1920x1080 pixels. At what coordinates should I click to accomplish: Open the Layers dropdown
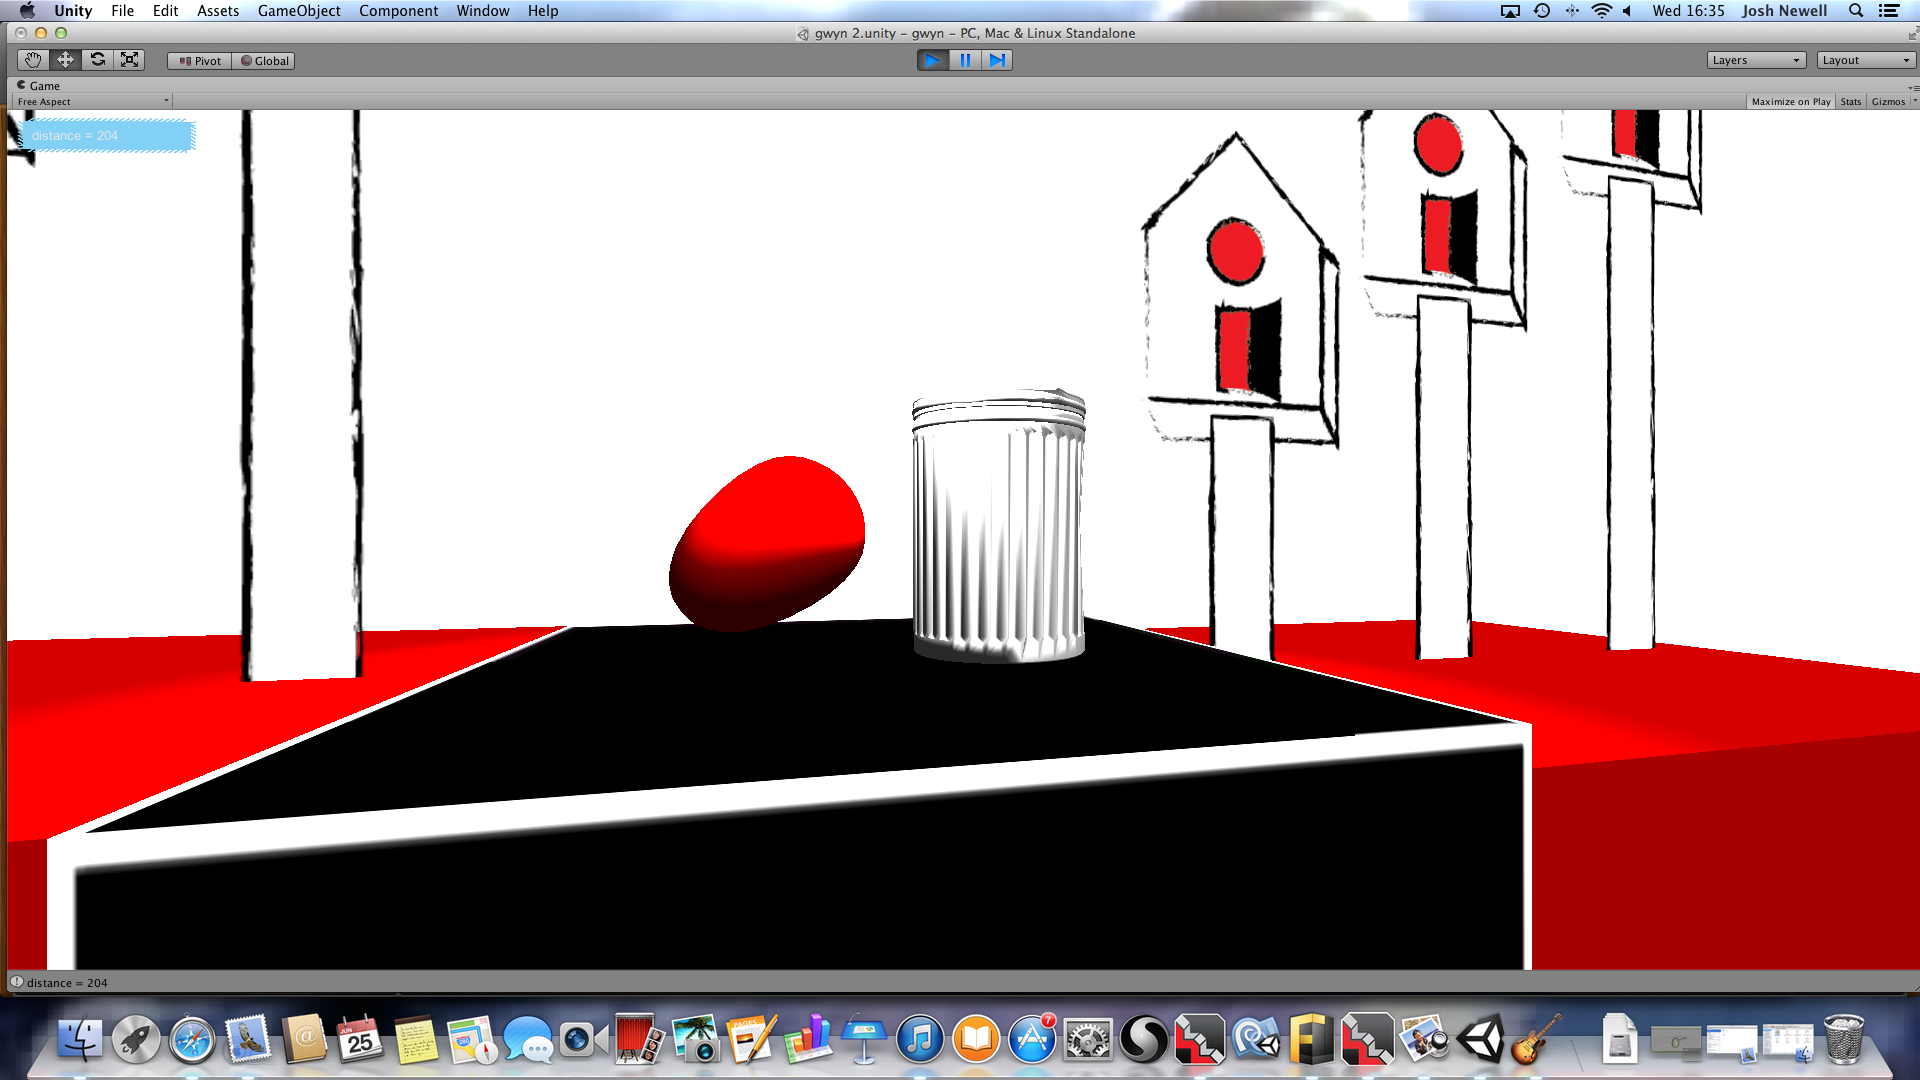1755,60
